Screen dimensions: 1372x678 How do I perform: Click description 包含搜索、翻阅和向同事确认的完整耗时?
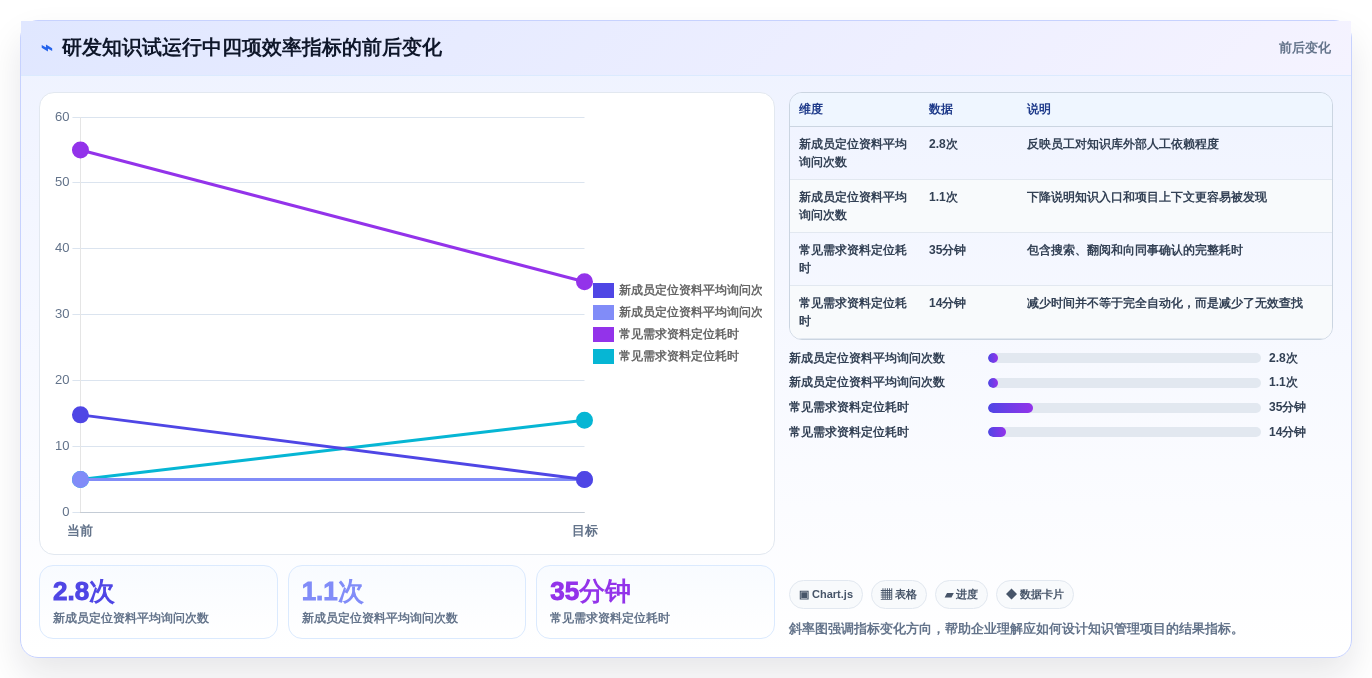(x=1135, y=250)
